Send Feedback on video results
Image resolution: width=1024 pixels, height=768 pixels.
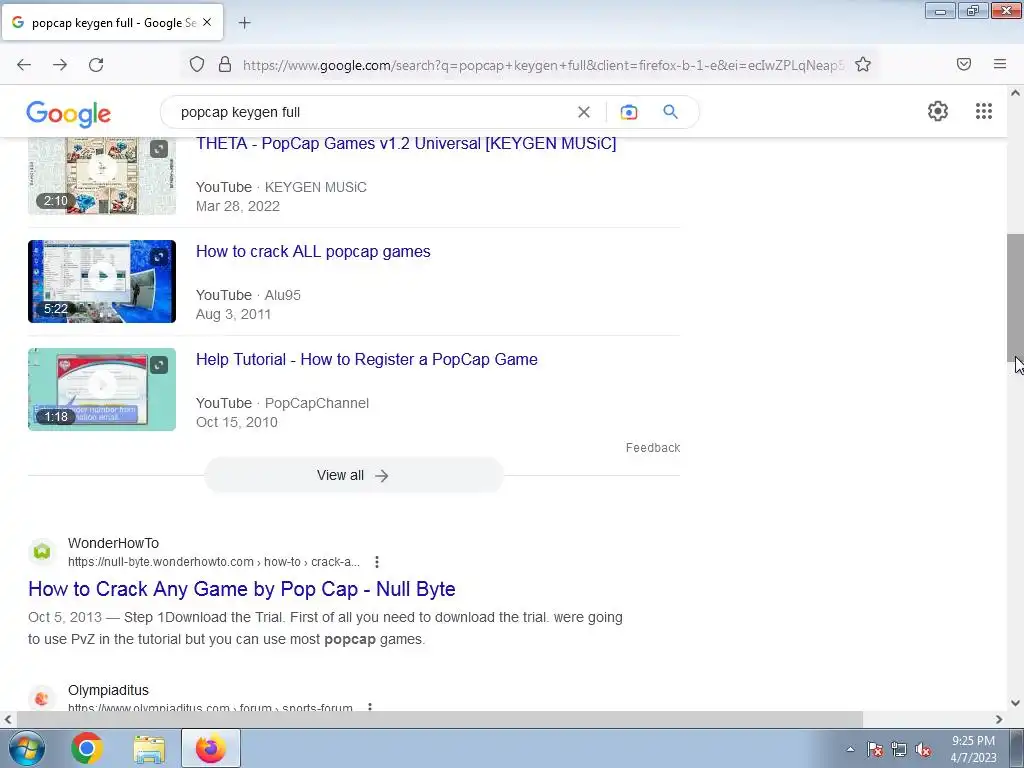coord(652,447)
